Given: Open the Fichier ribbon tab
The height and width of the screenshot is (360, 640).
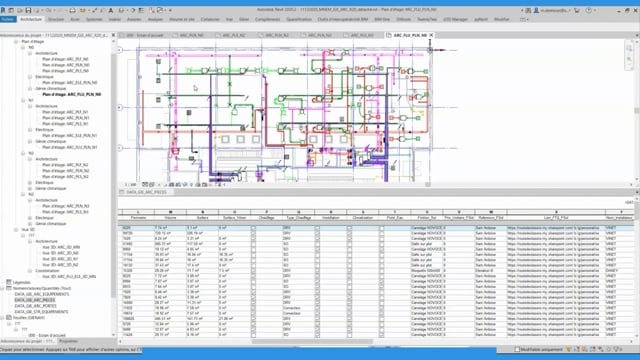Looking at the screenshot, I should point(7,19).
